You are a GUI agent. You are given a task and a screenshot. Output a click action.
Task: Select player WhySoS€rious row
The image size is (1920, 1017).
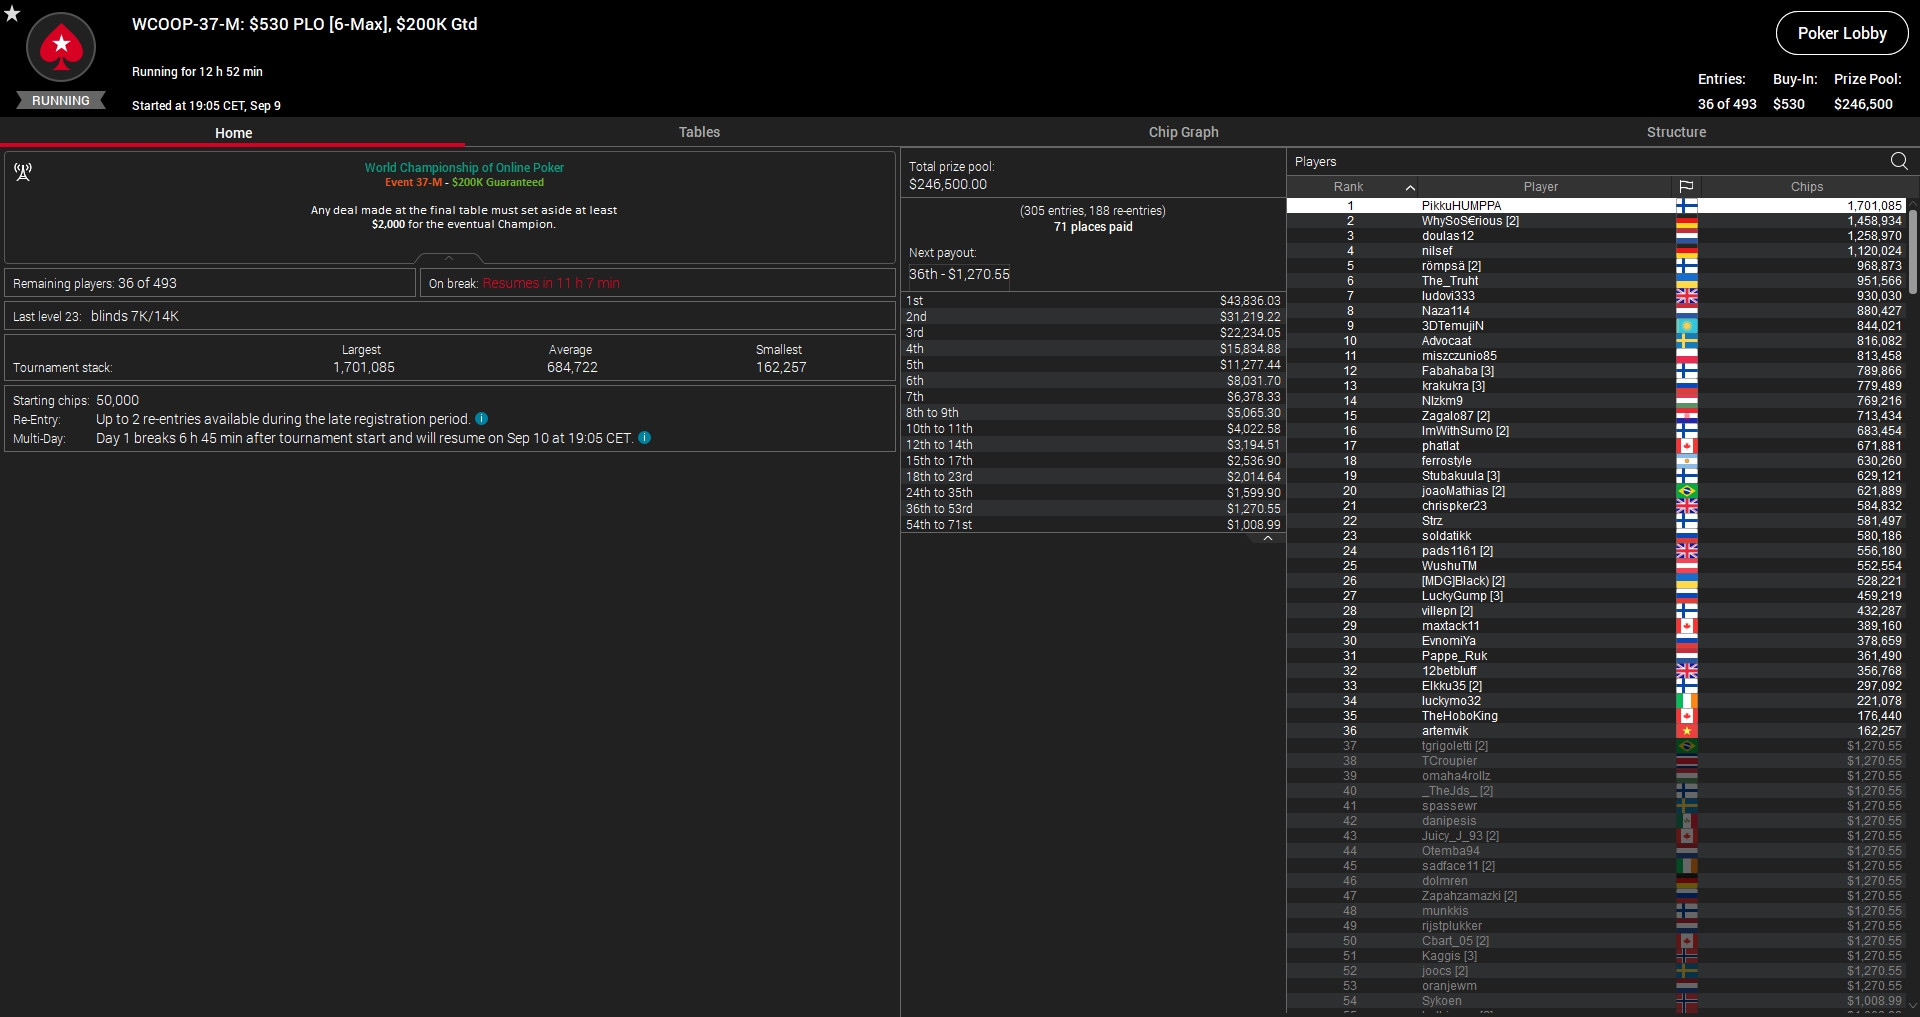1596,221
